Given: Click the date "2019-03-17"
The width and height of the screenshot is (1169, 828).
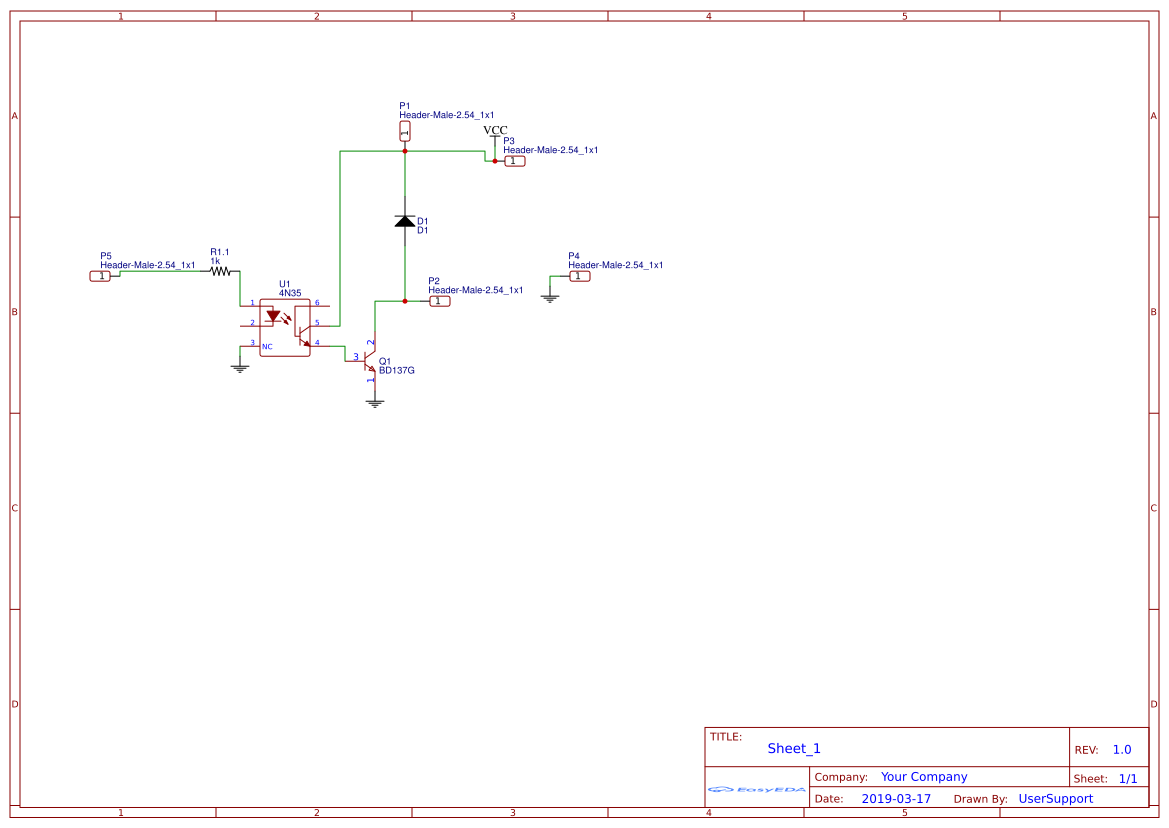Looking at the screenshot, I should pyautogui.click(x=896, y=798).
